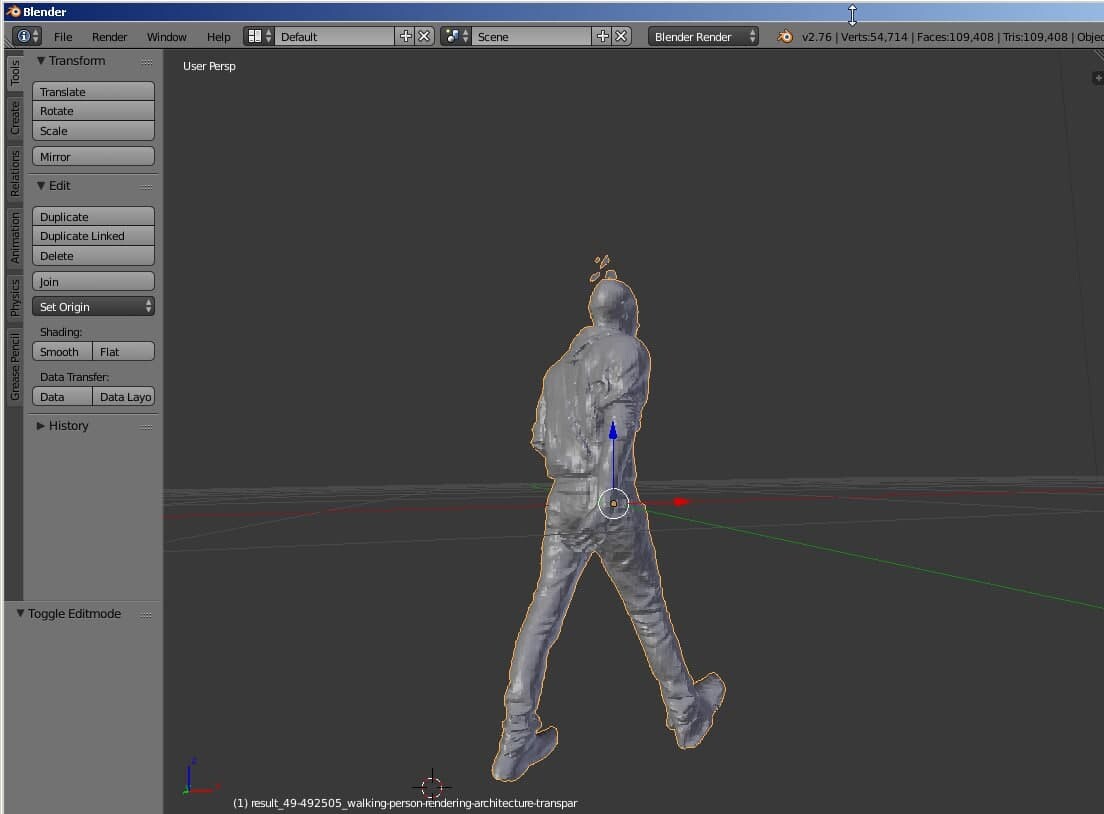
Task: Click the Scene browse icon
Action: pyautogui.click(x=456, y=37)
